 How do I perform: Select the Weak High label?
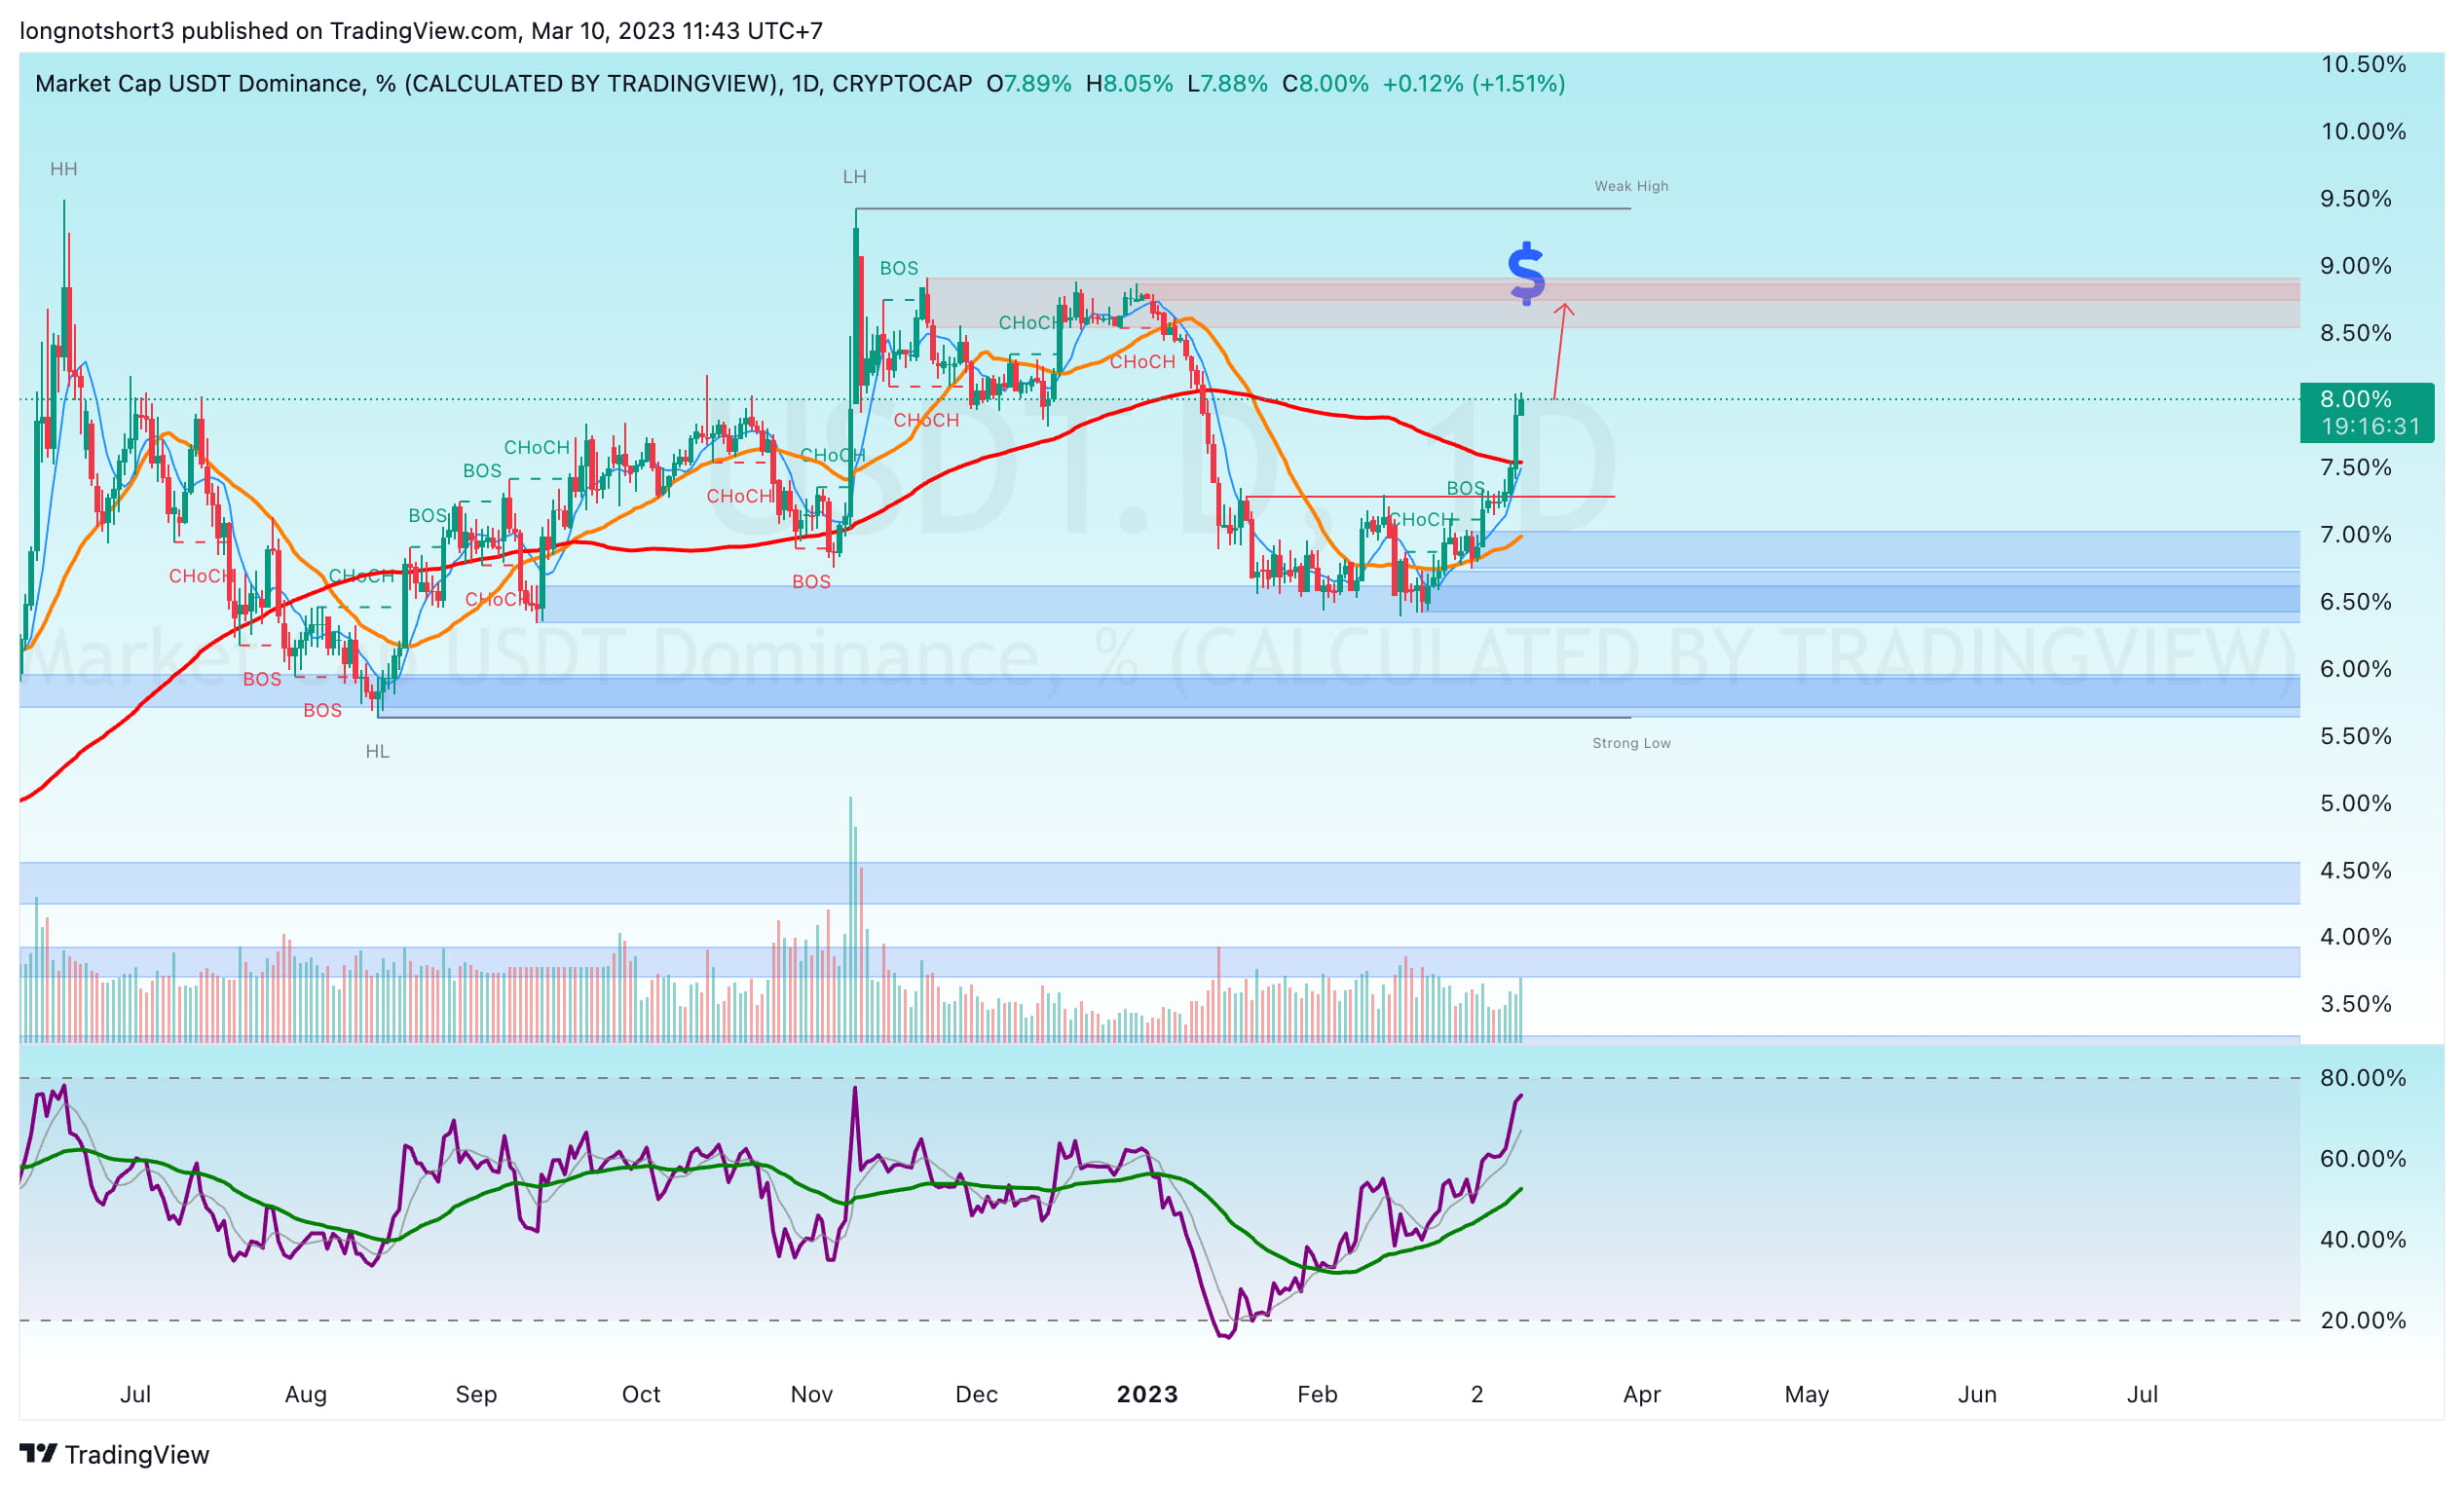coord(1631,186)
